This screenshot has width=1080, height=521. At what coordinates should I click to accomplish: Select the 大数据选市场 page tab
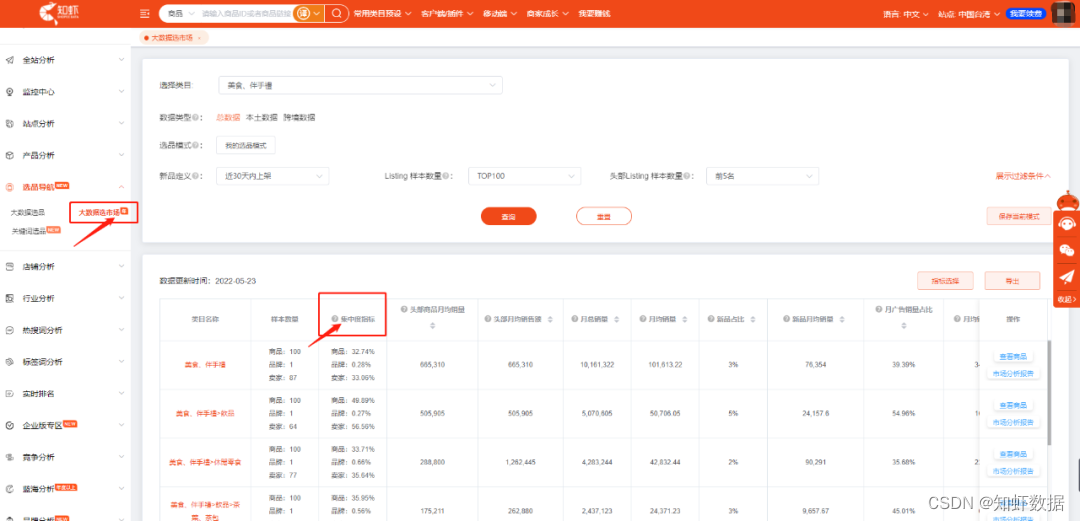coord(174,38)
